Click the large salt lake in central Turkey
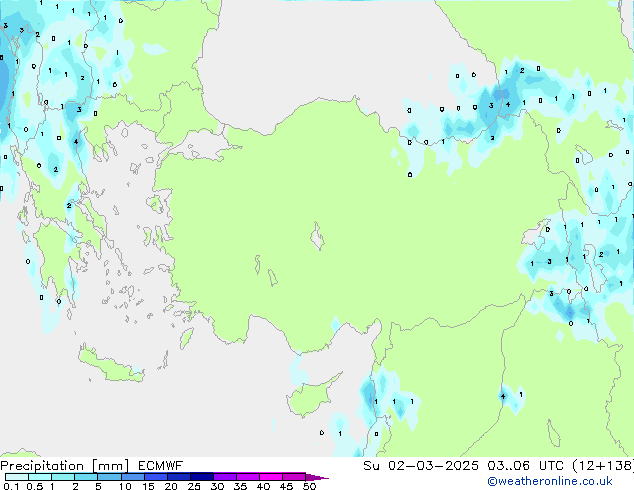Image resolution: width=634 pixels, height=490 pixels. click(317, 236)
